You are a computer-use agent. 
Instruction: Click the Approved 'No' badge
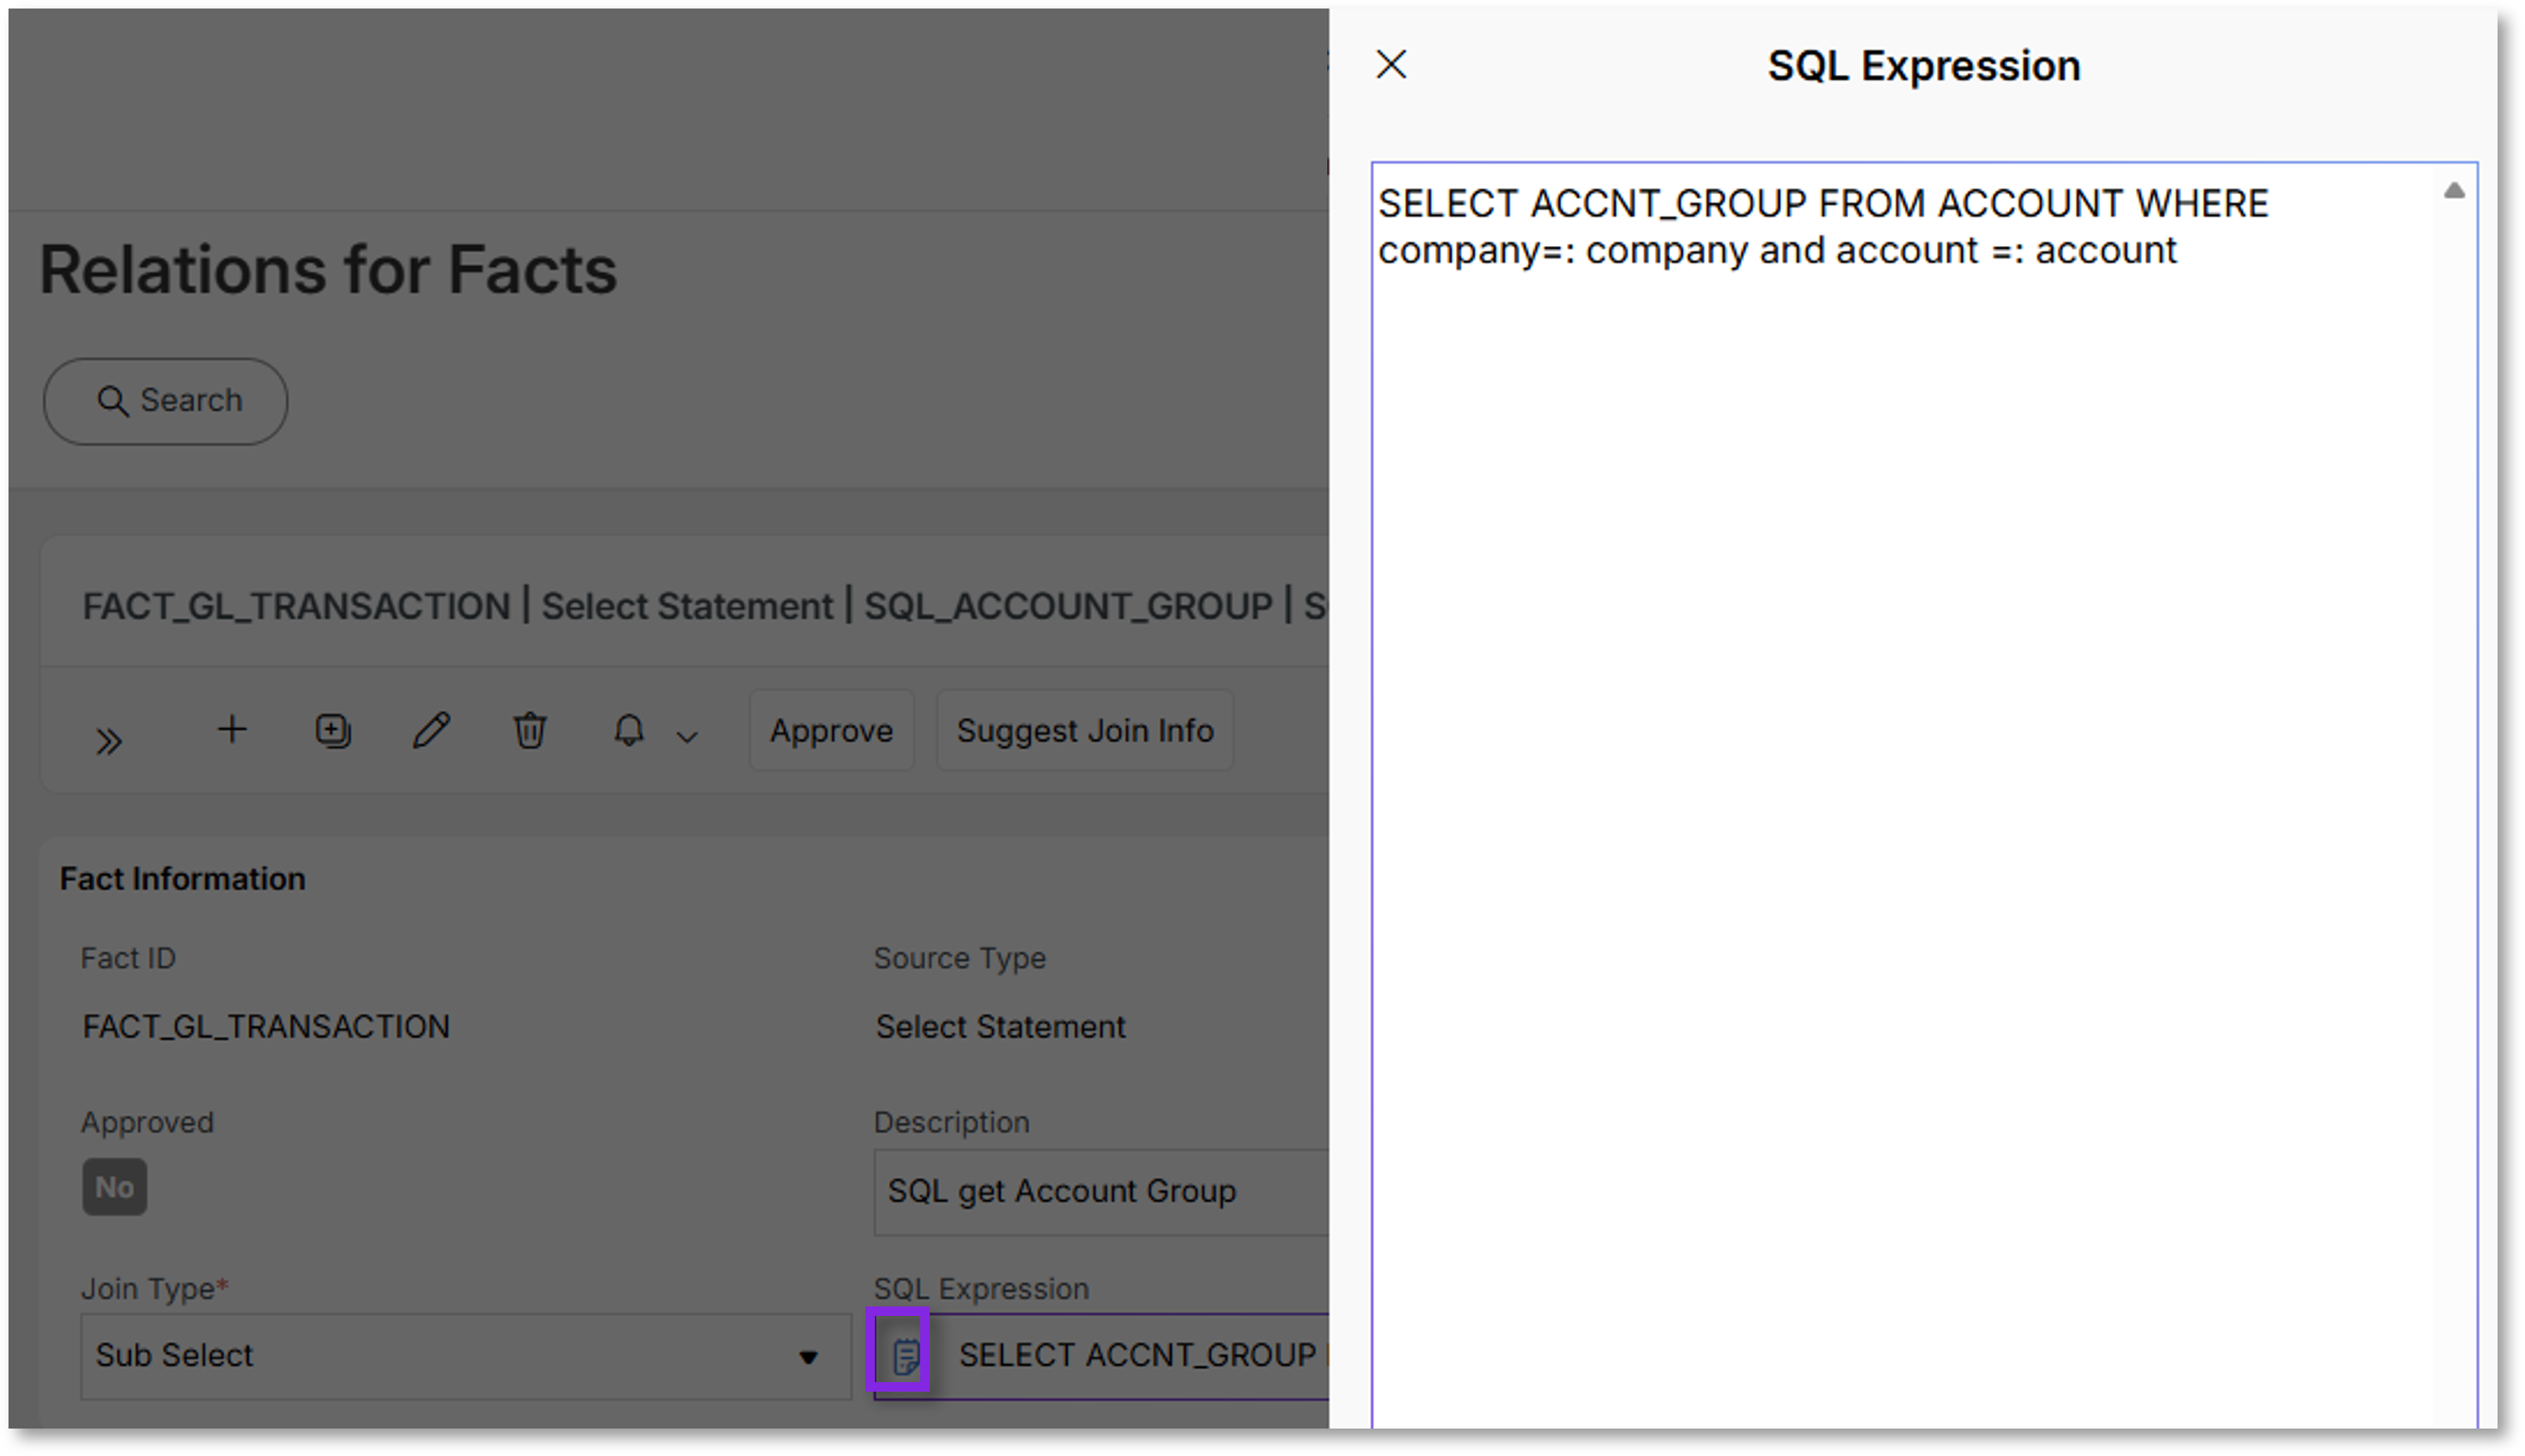(x=114, y=1188)
